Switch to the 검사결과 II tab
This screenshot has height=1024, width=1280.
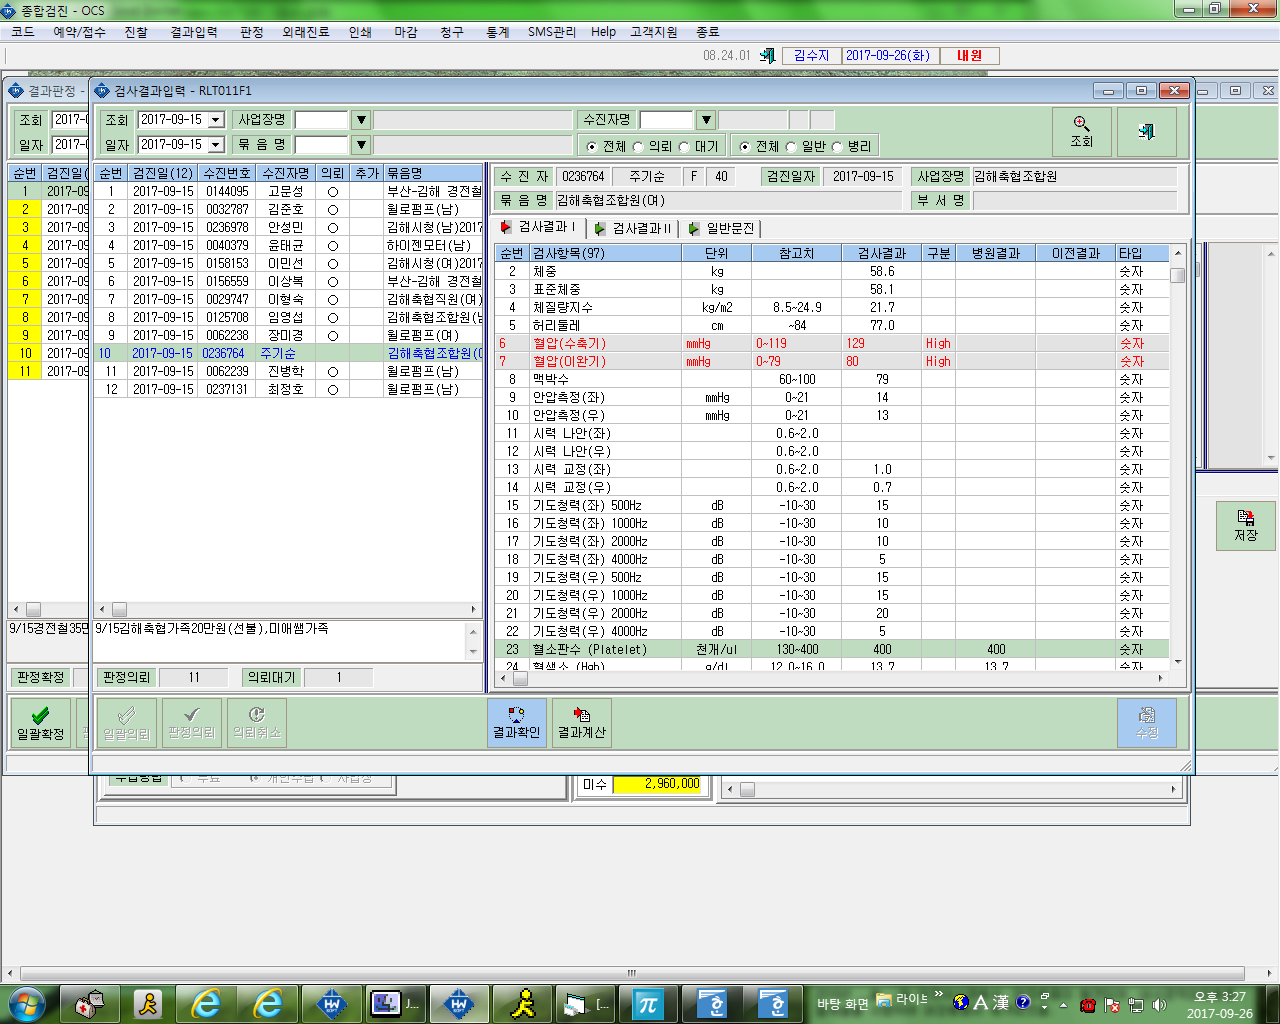pyautogui.click(x=634, y=228)
